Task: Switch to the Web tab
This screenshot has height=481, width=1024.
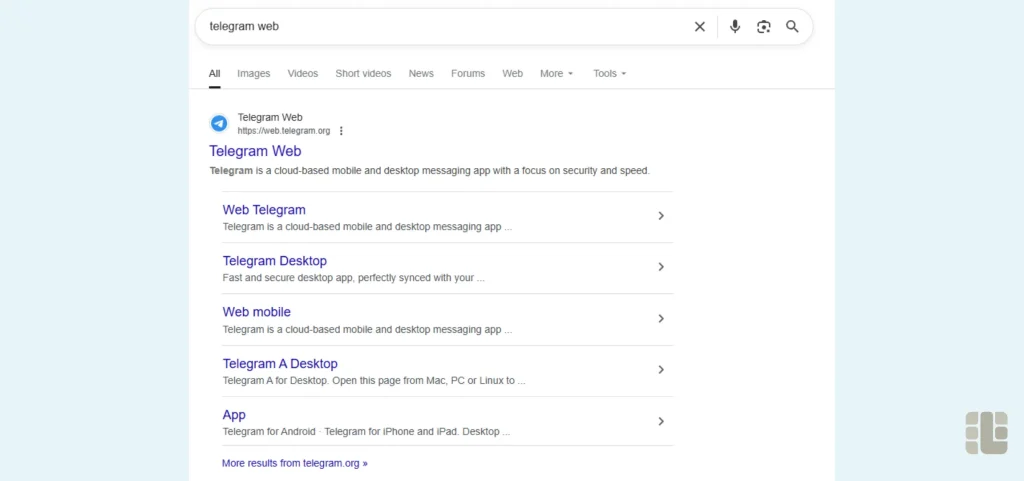Action: (513, 74)
